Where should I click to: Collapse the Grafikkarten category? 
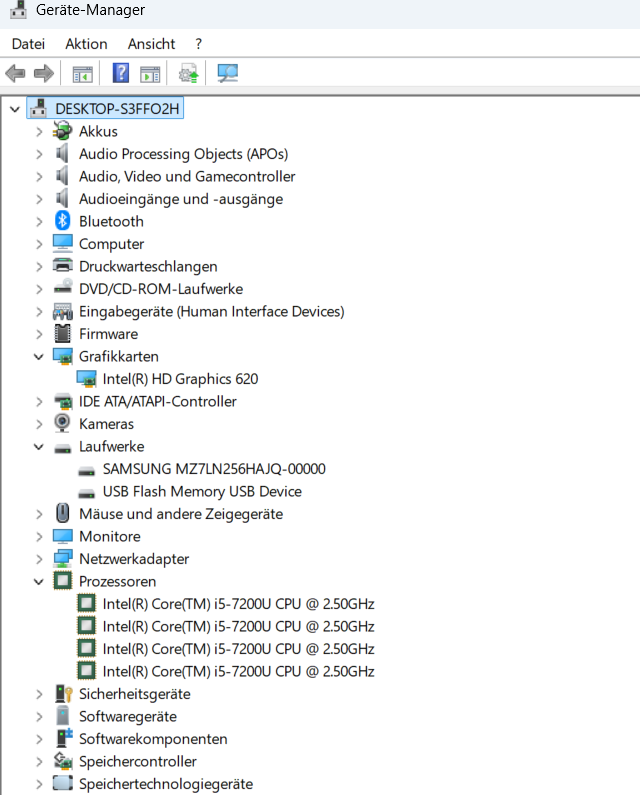39,356
